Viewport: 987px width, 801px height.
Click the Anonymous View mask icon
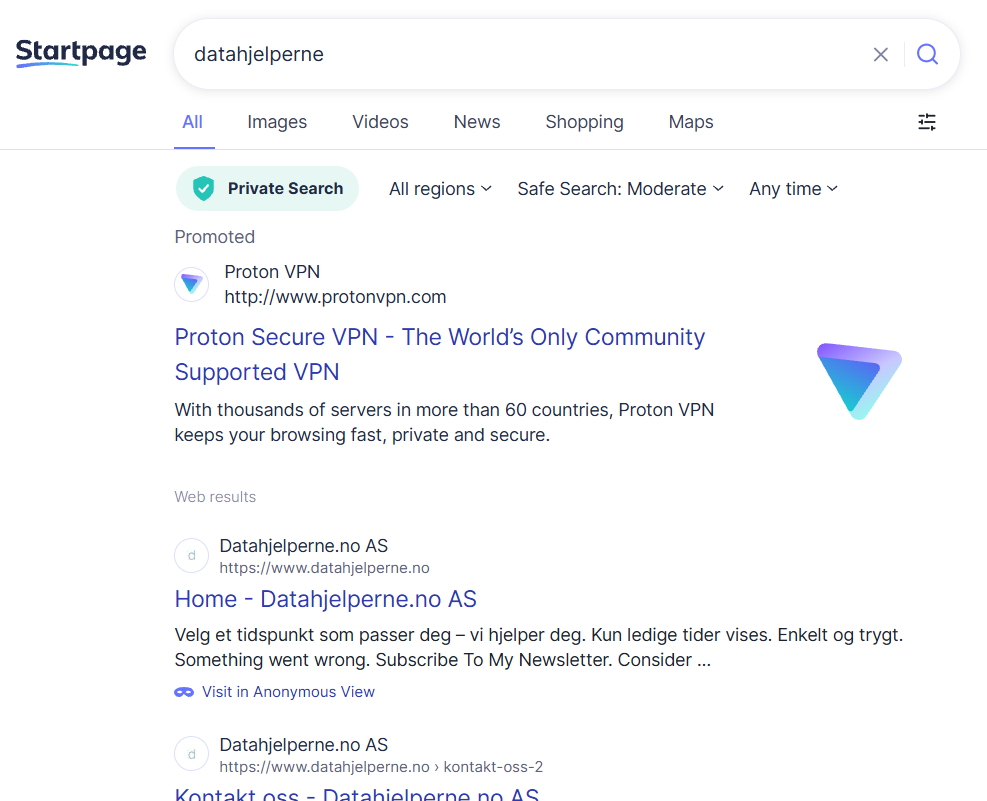click(x=184, y=692)
